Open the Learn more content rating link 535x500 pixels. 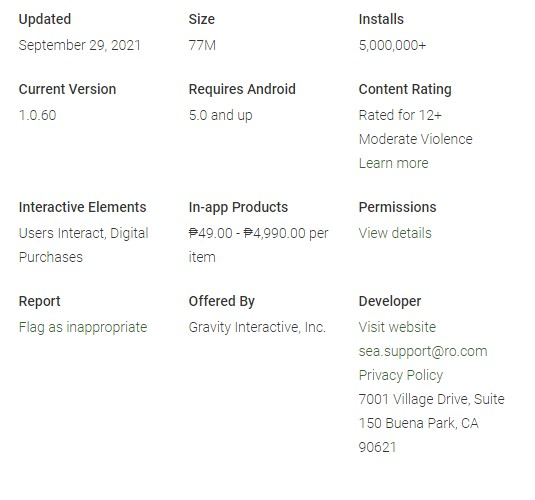point(393,163)
